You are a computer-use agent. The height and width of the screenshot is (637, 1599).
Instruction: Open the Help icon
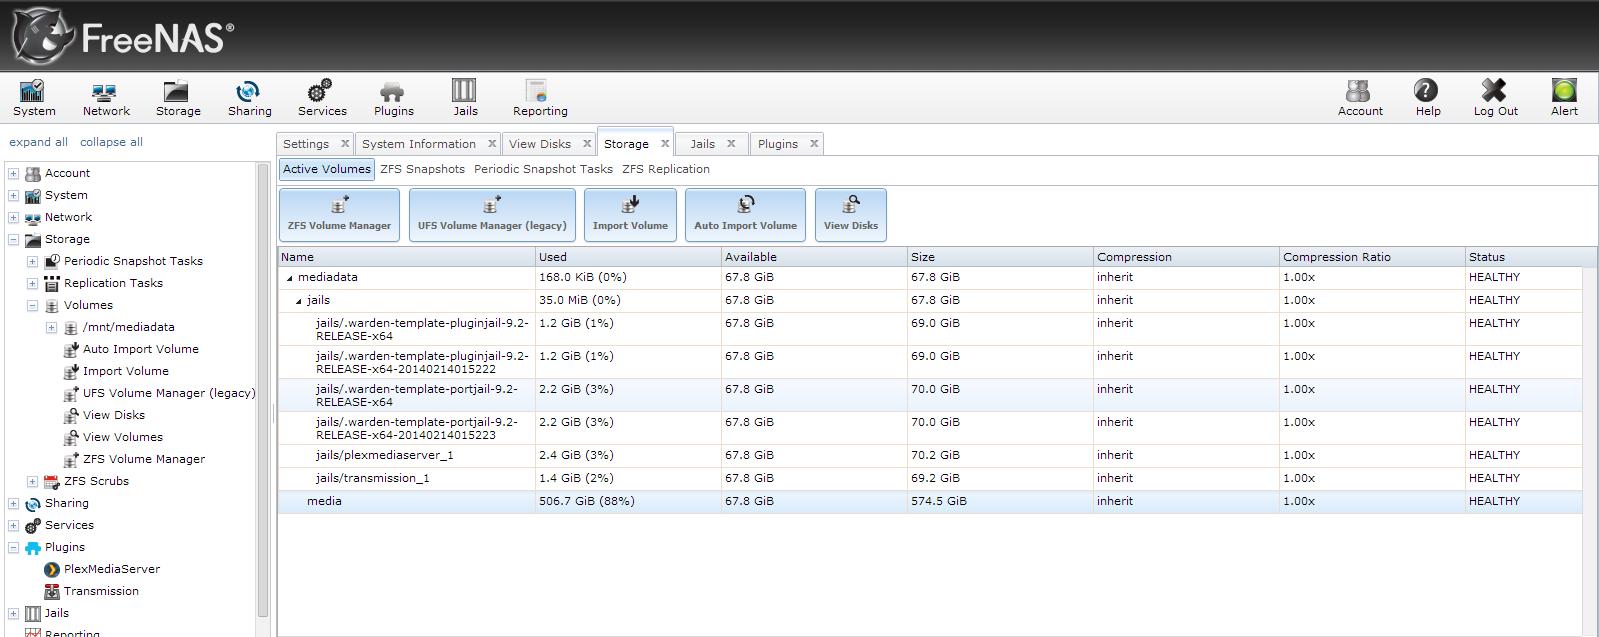pyautogui.click(x=1427, y=98)
